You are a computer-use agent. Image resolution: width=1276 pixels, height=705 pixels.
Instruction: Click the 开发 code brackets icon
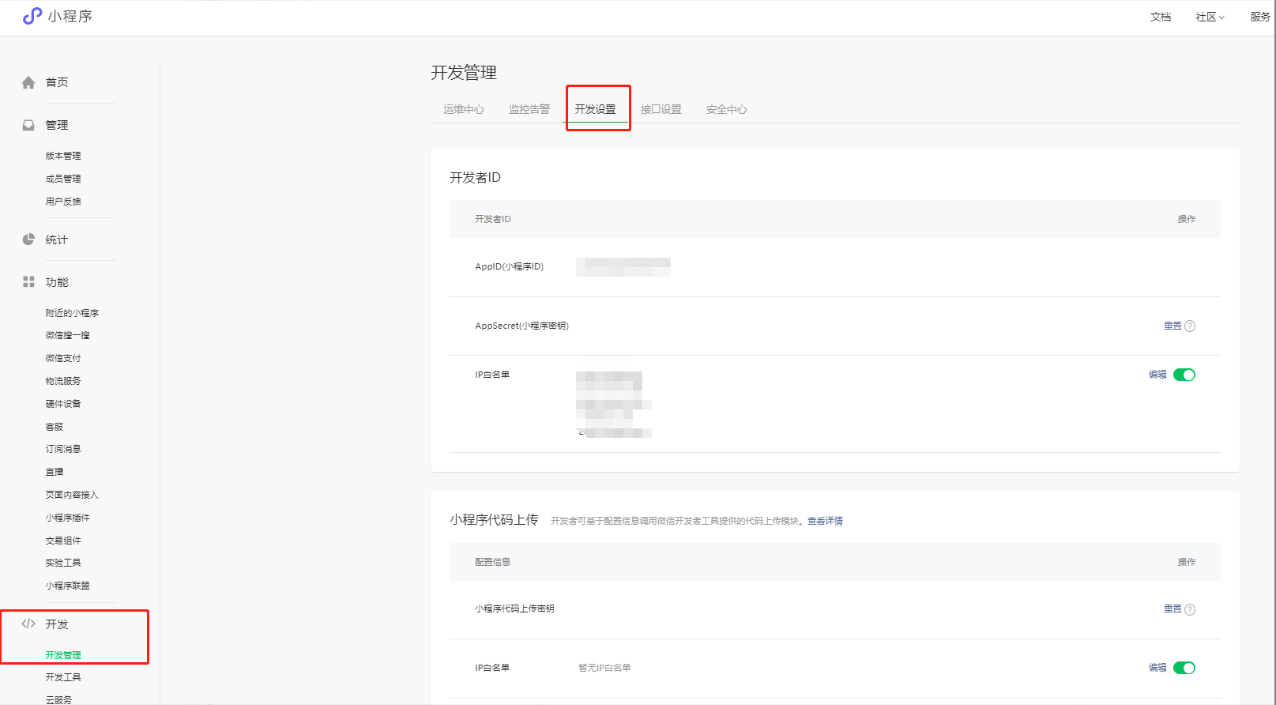click(x=29, y=624)
